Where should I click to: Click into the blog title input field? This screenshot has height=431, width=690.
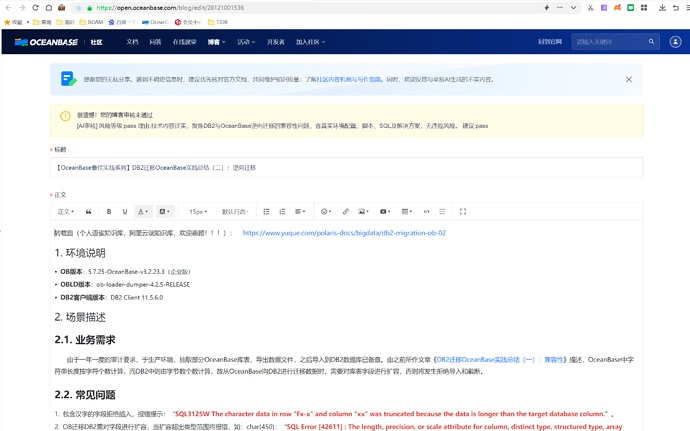click(346, 167)
